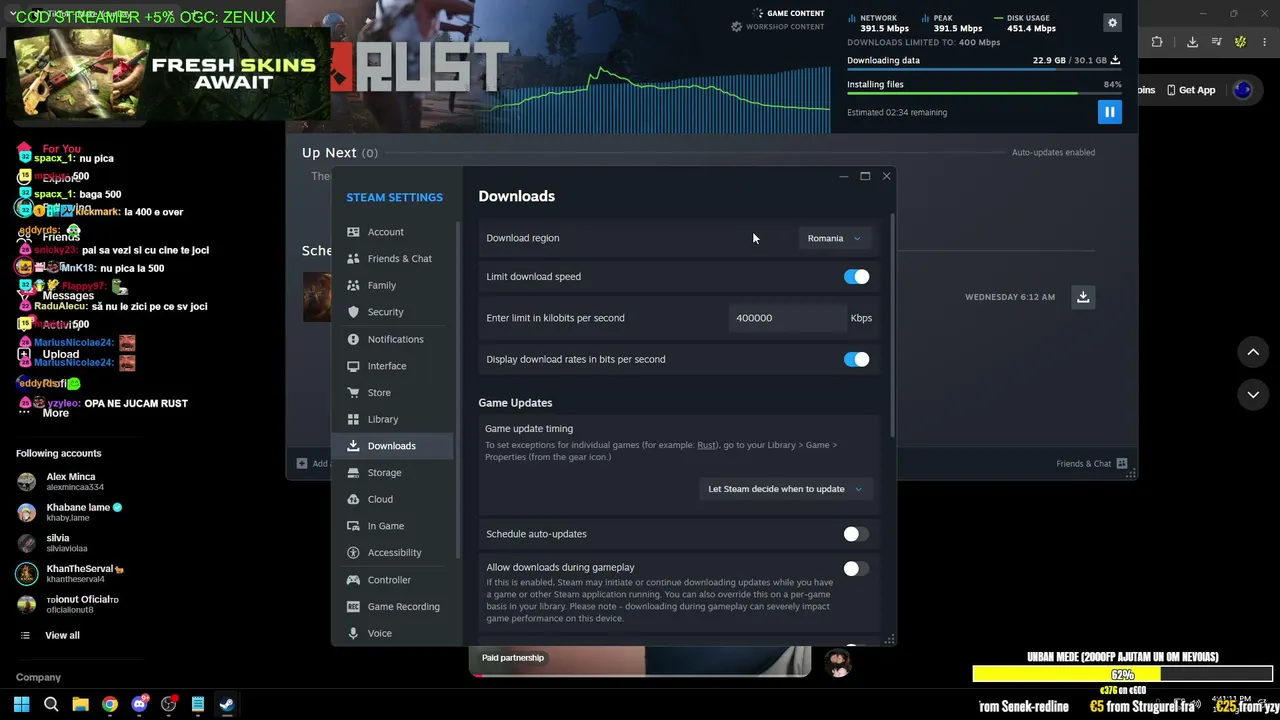Open the Family settings section

[392, 285]
